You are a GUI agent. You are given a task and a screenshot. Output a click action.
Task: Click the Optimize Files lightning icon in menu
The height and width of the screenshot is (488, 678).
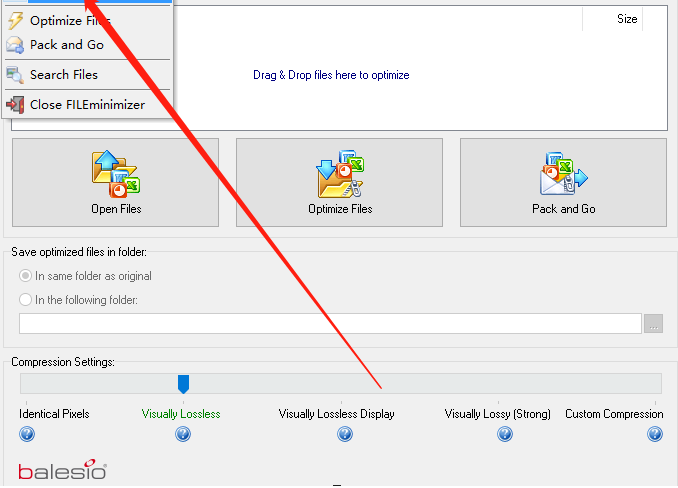click(x=16, y=20)
